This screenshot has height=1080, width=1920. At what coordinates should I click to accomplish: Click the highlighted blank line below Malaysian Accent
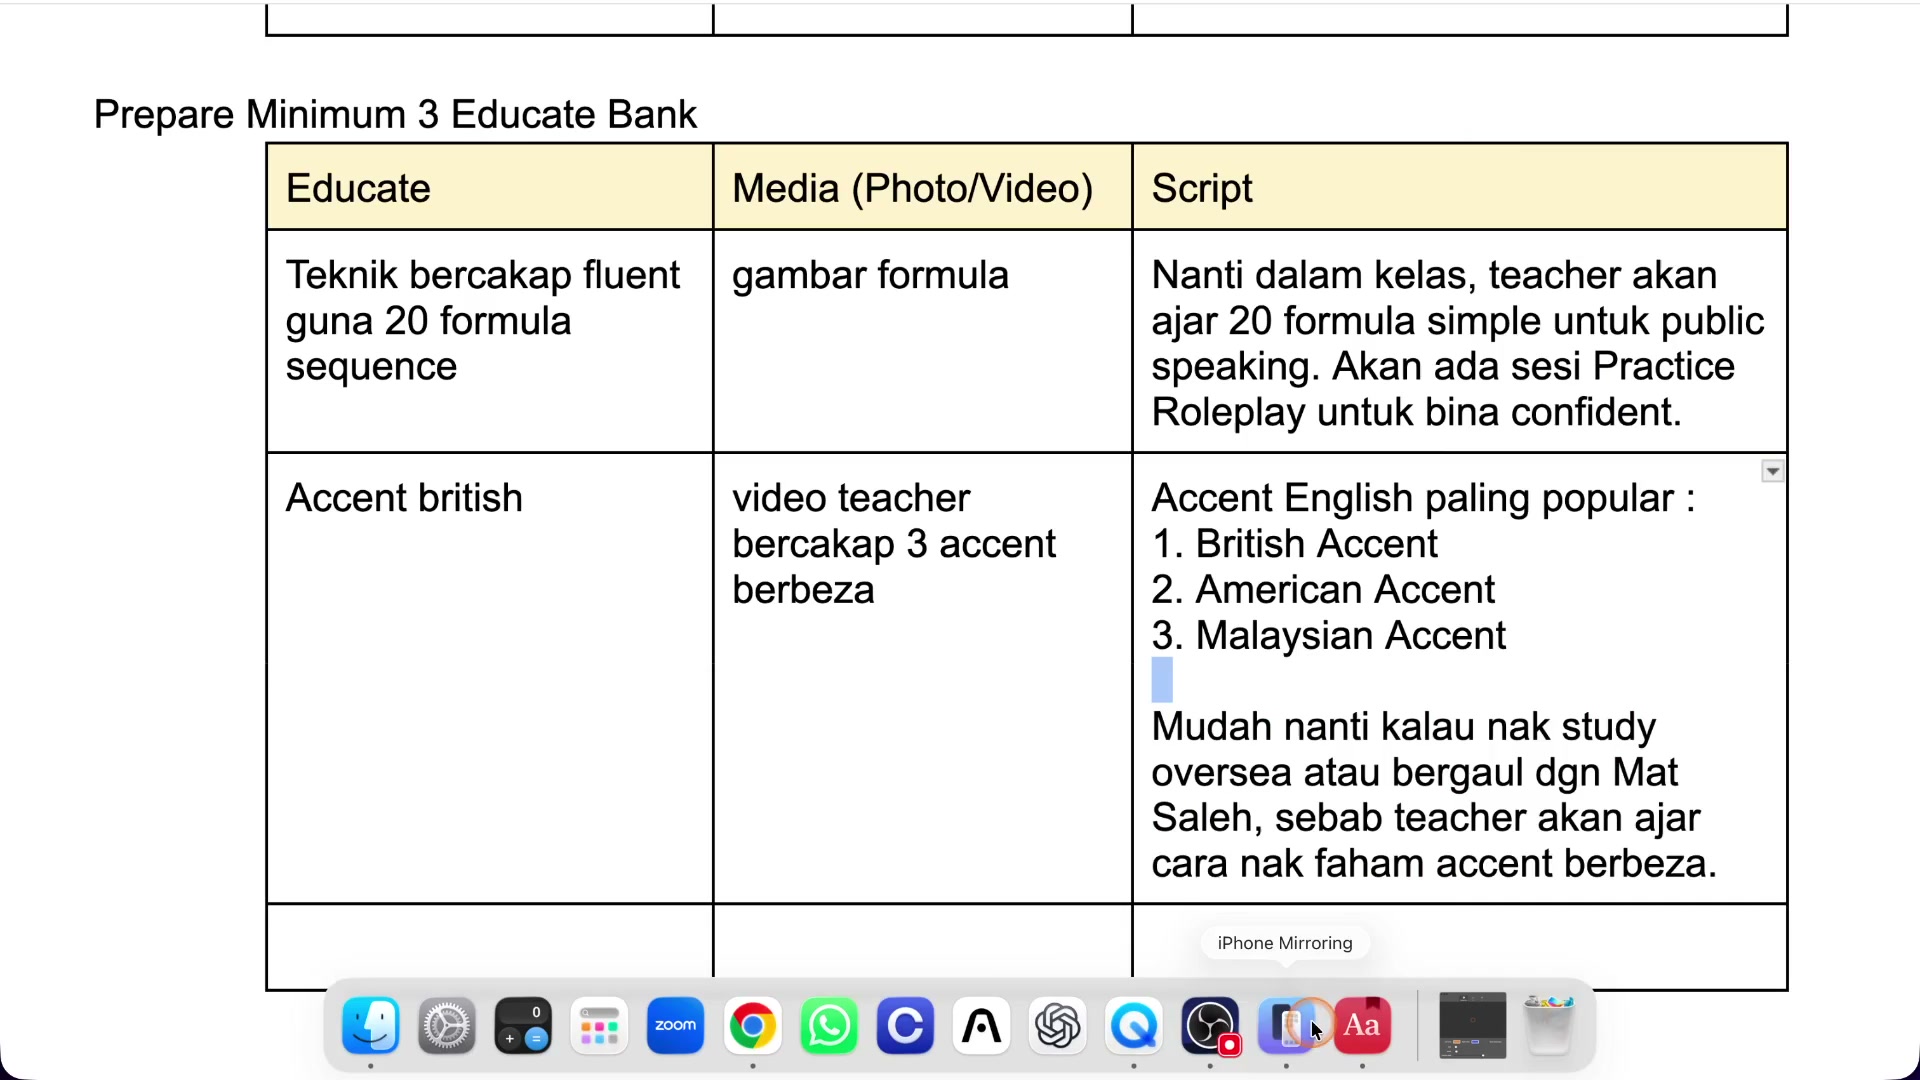tap(1162, 680)
